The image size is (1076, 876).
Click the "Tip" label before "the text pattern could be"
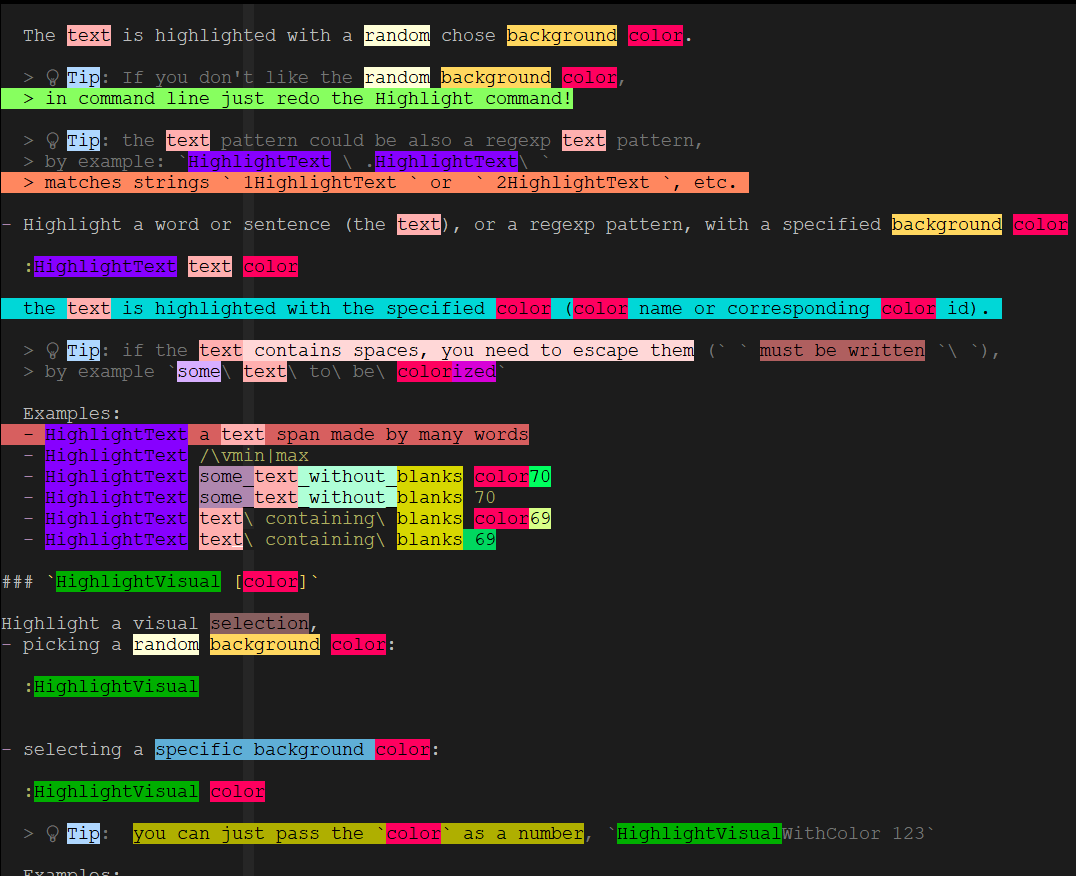tap(83, 141)
